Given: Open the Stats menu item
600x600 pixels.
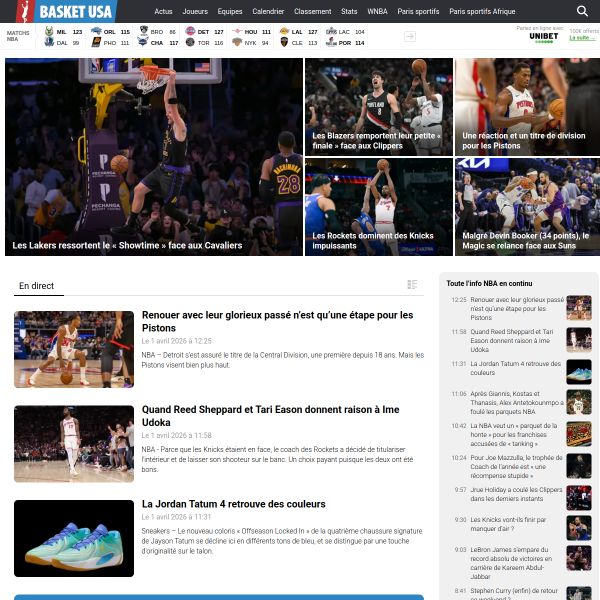Looking at the screenshot, I should pos(349,11).
